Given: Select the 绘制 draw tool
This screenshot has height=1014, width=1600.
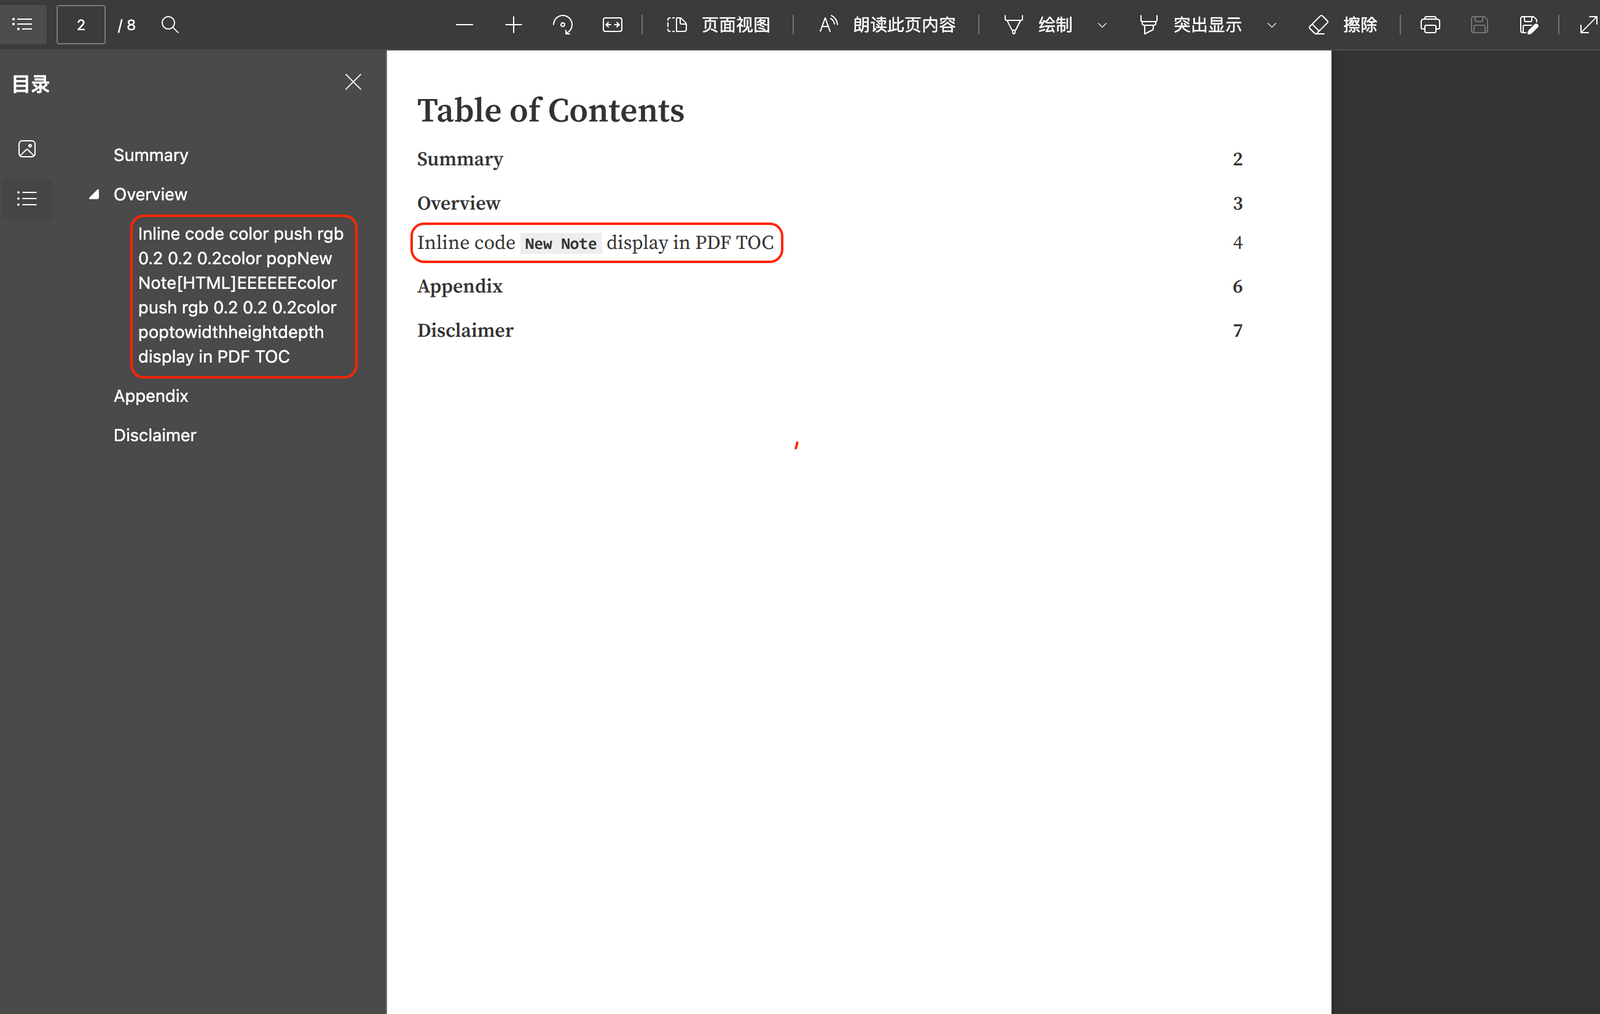Looking at the screenshot, I should tap(1038, 25).
